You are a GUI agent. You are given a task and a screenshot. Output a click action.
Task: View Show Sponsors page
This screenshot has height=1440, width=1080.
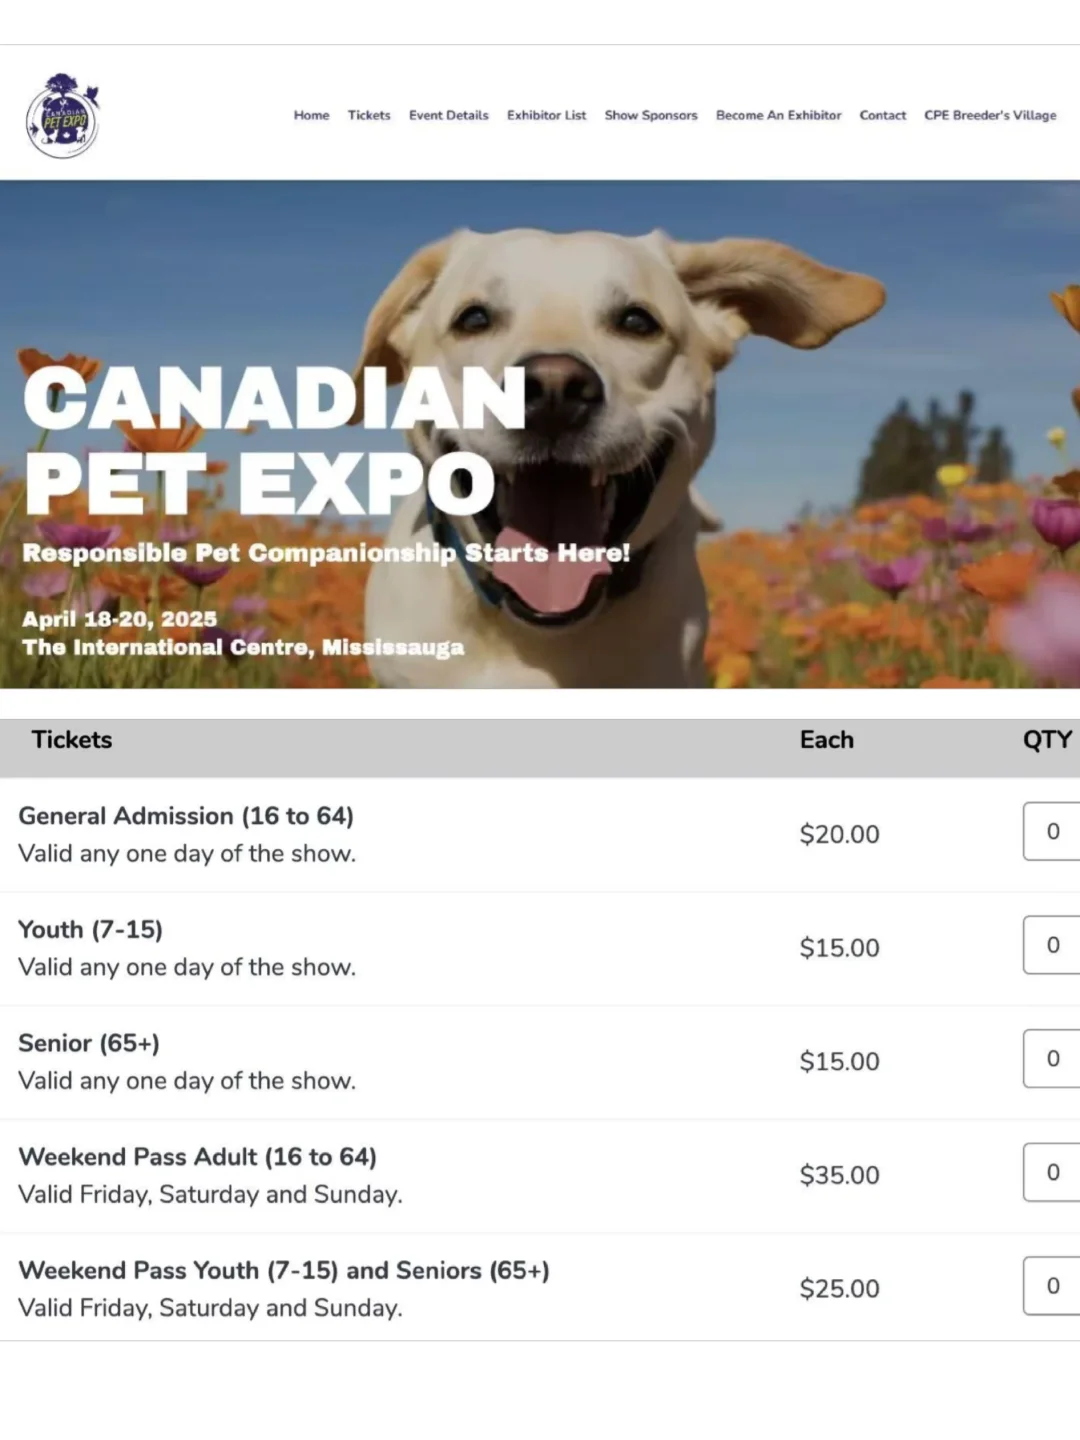(x=651, y=116)
